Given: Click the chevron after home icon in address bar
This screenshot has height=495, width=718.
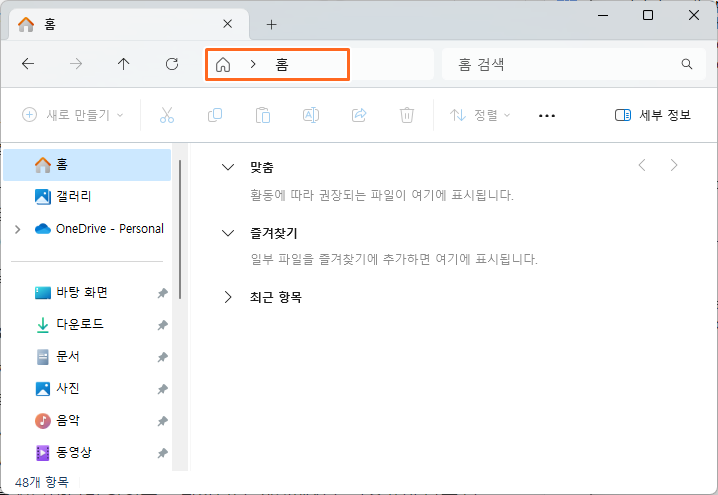Looking at the screenshot, I should (x=253, y=65).
